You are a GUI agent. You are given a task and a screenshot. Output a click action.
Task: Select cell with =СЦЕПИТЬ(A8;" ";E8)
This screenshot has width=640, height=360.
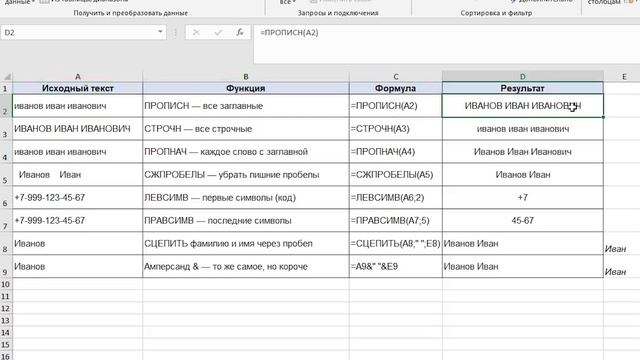(x=396, y=244)
